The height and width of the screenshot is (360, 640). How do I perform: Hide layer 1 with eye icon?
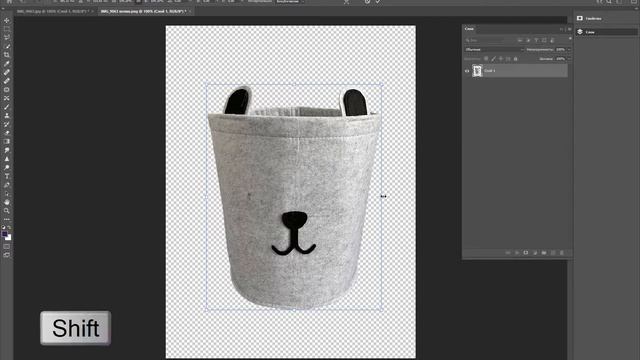click(467, 71)
